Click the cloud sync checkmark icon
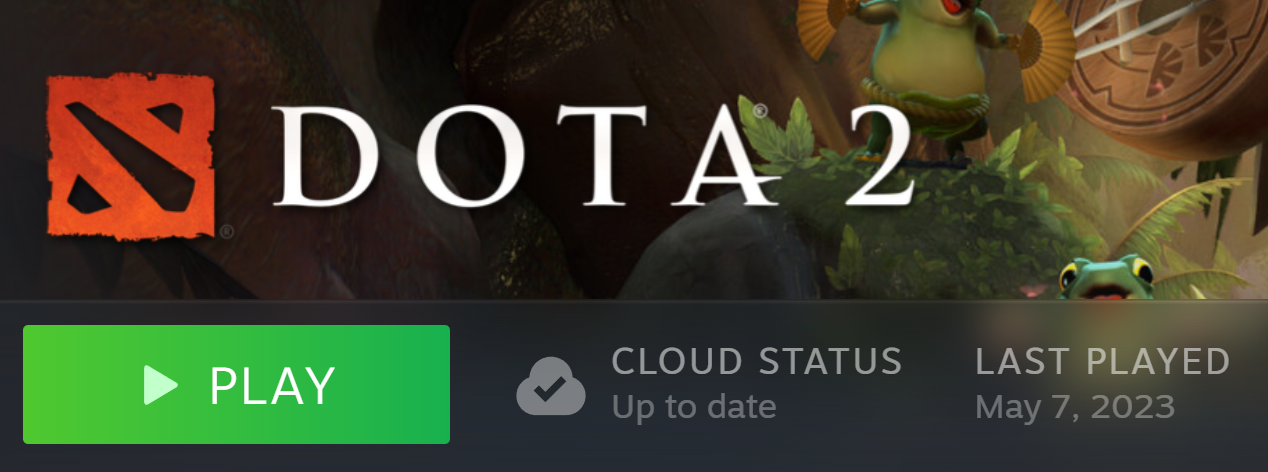 [x=550, y=386]
